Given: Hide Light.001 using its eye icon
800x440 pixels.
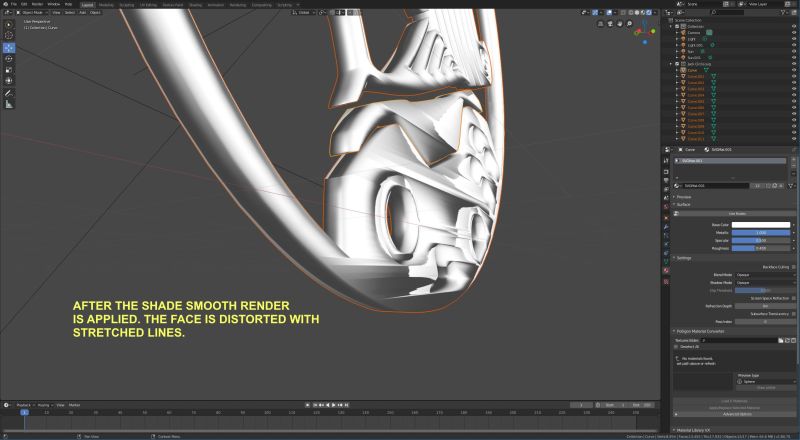Looking at the screenshot, I should pos(794,45).
